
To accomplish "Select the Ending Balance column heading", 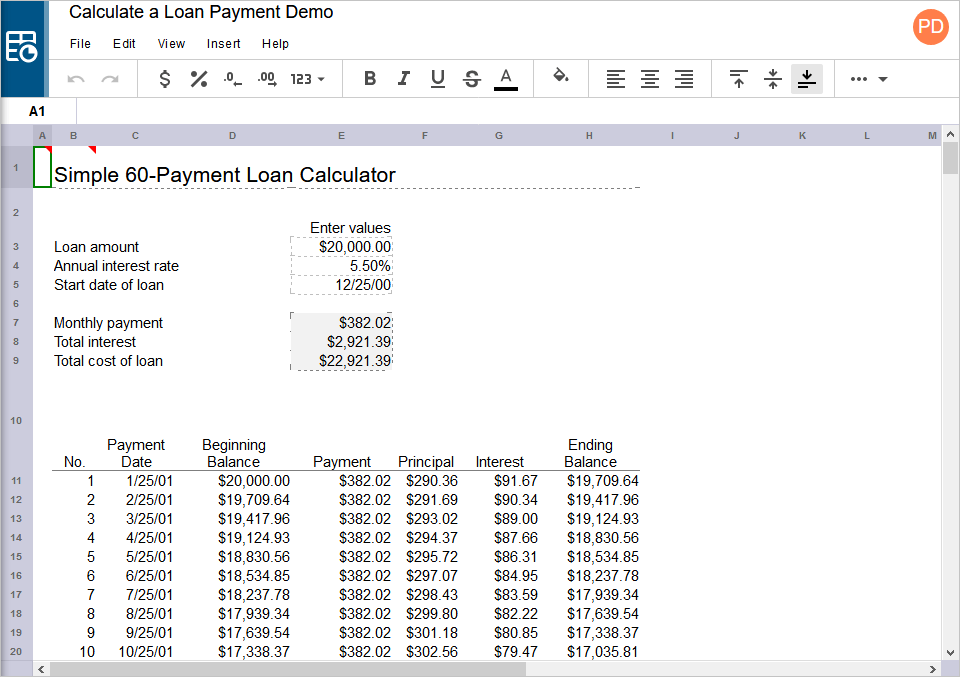I will coord(590,453).
